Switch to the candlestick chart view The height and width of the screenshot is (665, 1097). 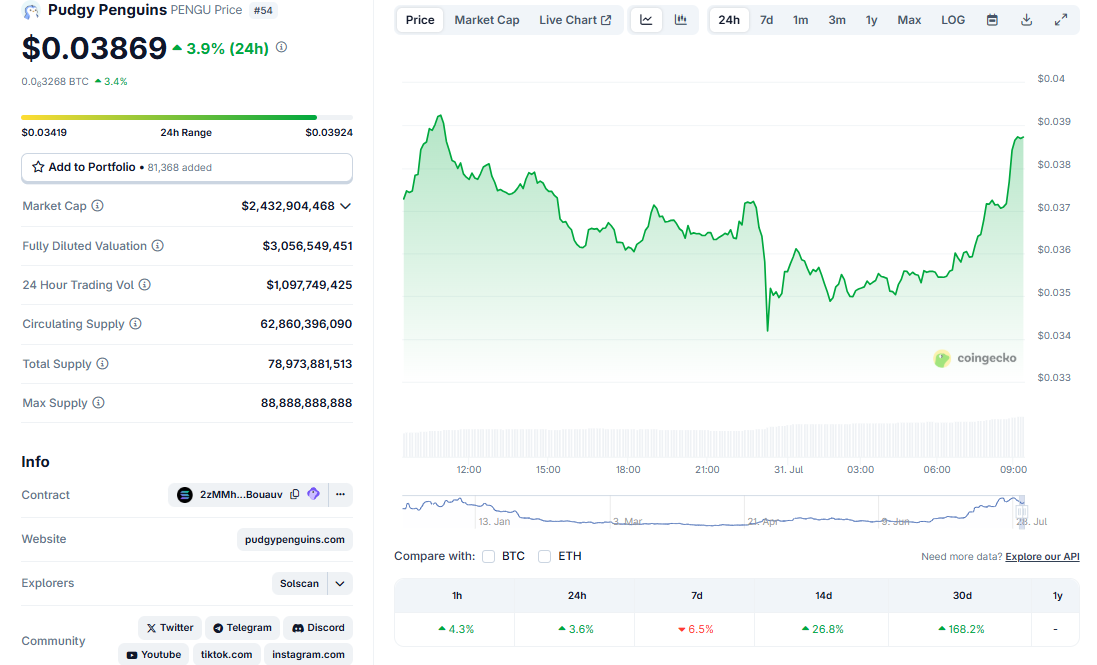680,20
